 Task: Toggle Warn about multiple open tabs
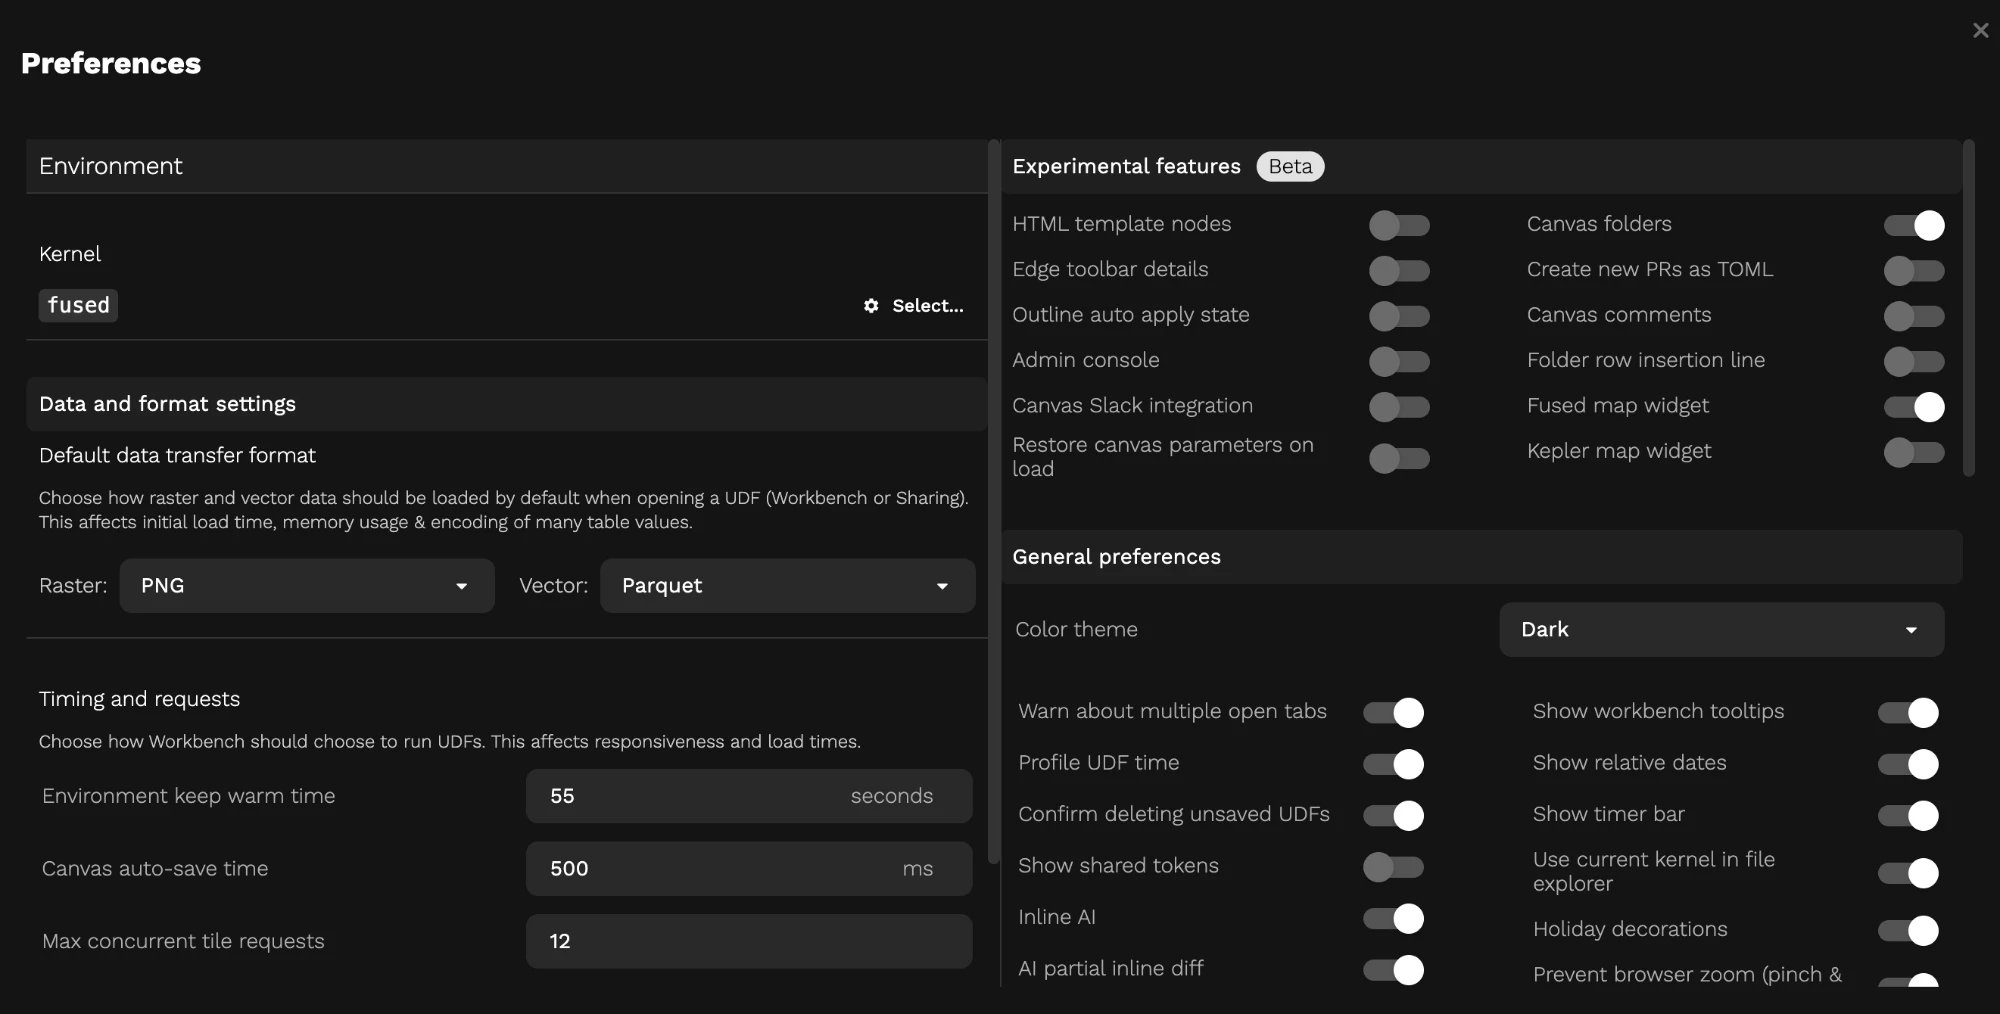[x=1393, y=712]
